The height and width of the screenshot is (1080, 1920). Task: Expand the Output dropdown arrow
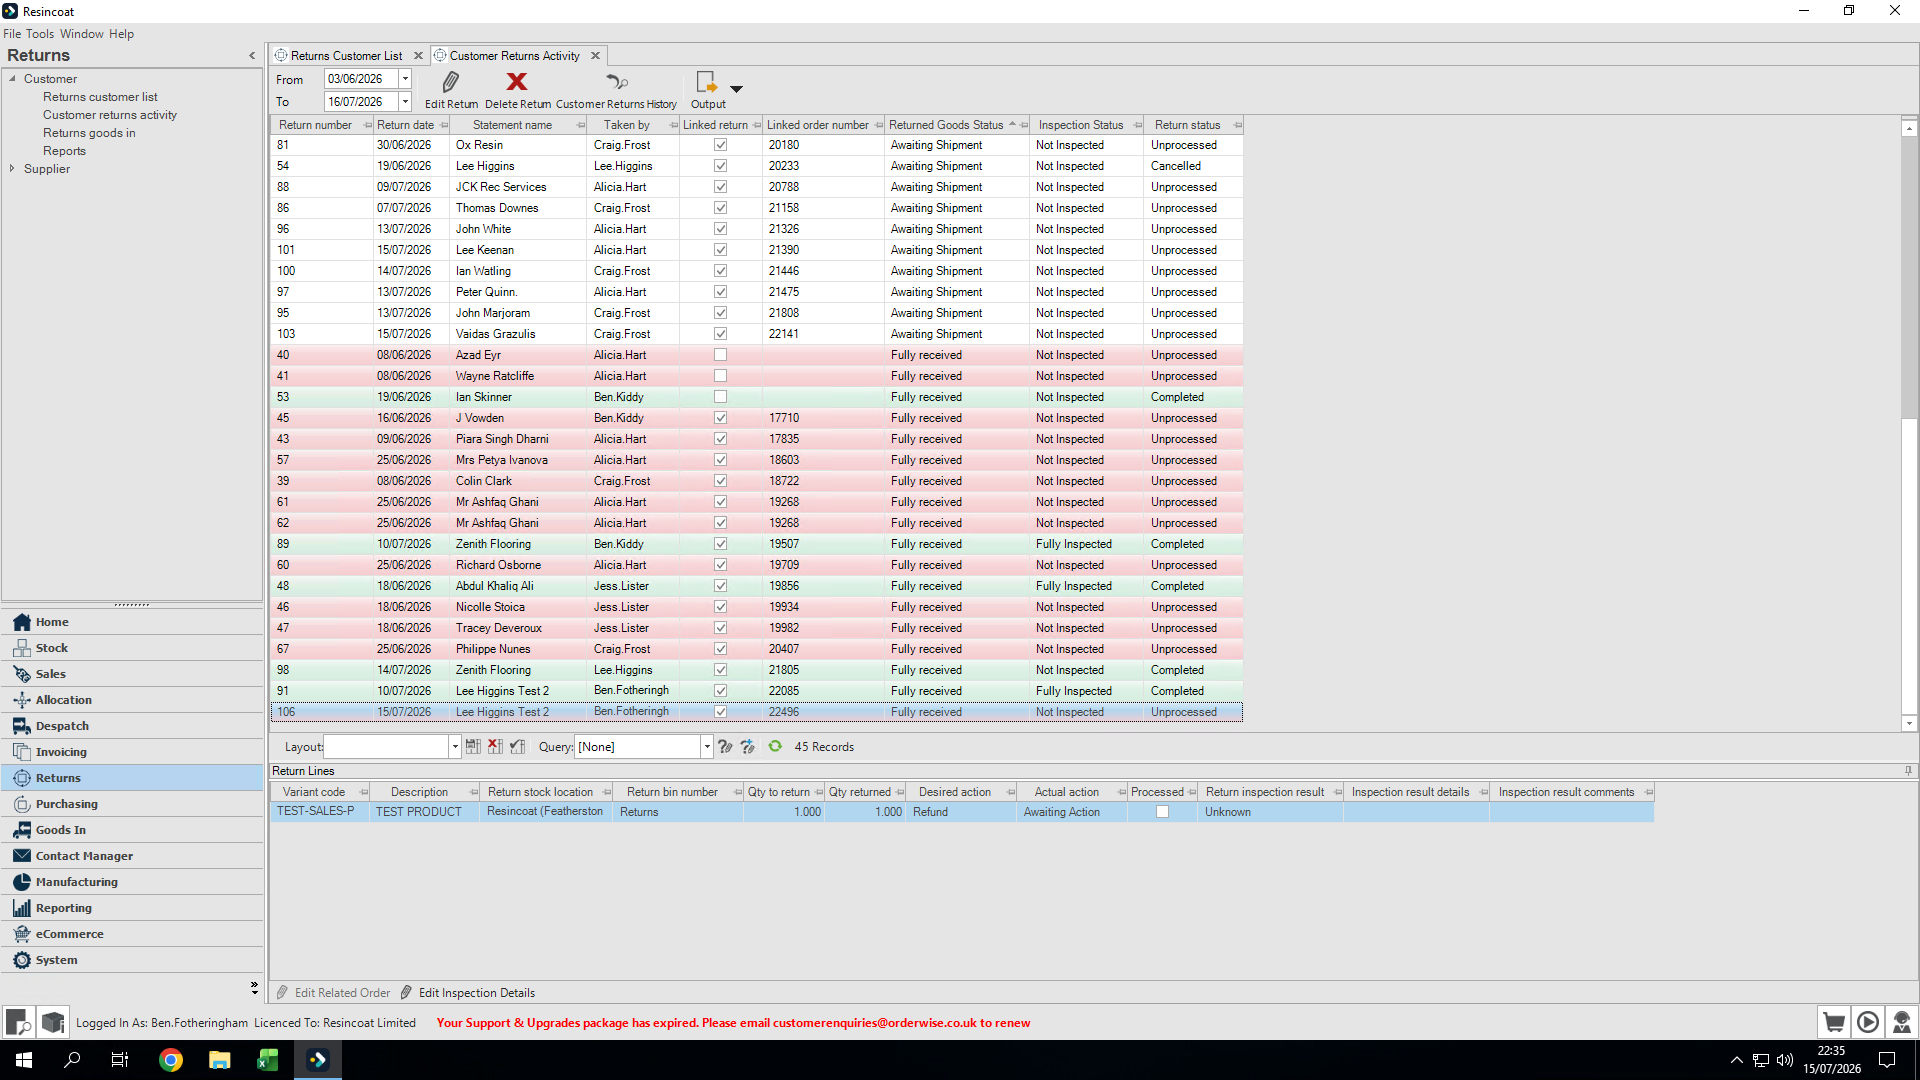(737, 88)
